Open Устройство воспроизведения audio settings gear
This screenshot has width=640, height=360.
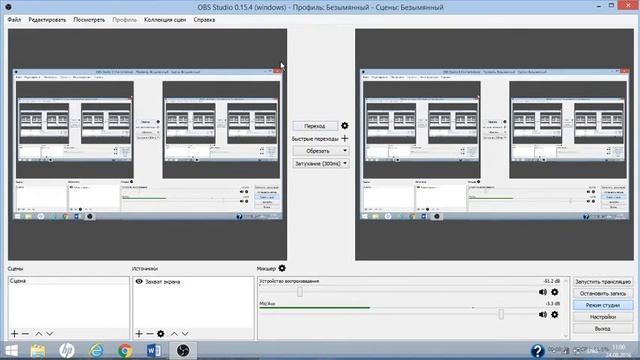(x=554, y=292)
